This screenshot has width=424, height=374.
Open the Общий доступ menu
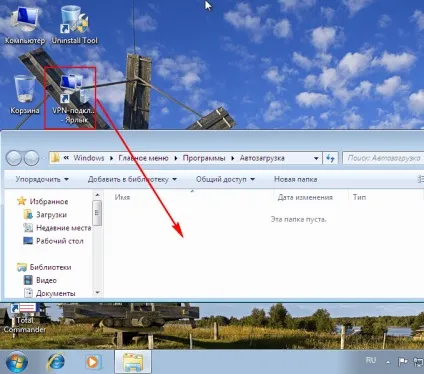pyautogui.click(x=225, y=179)
